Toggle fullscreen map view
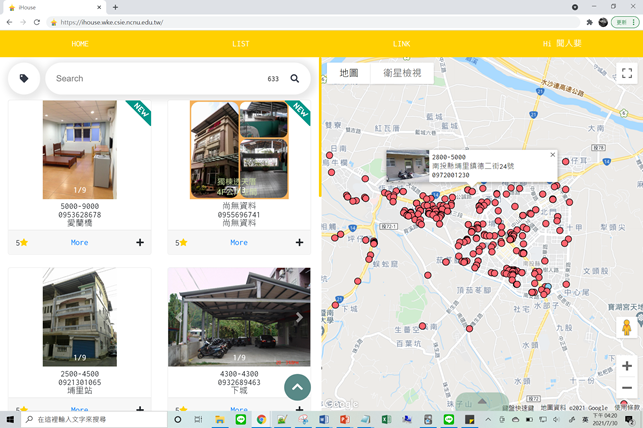 click(x=627, y=73)
